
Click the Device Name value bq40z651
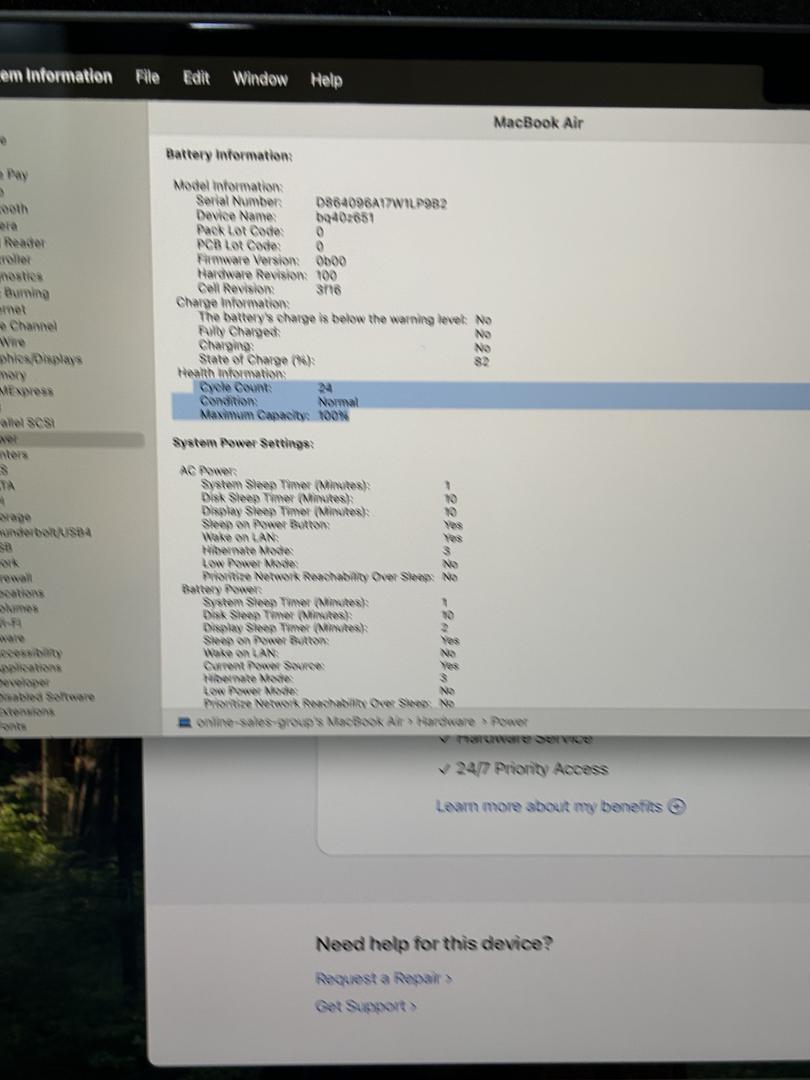pos(345,218)
